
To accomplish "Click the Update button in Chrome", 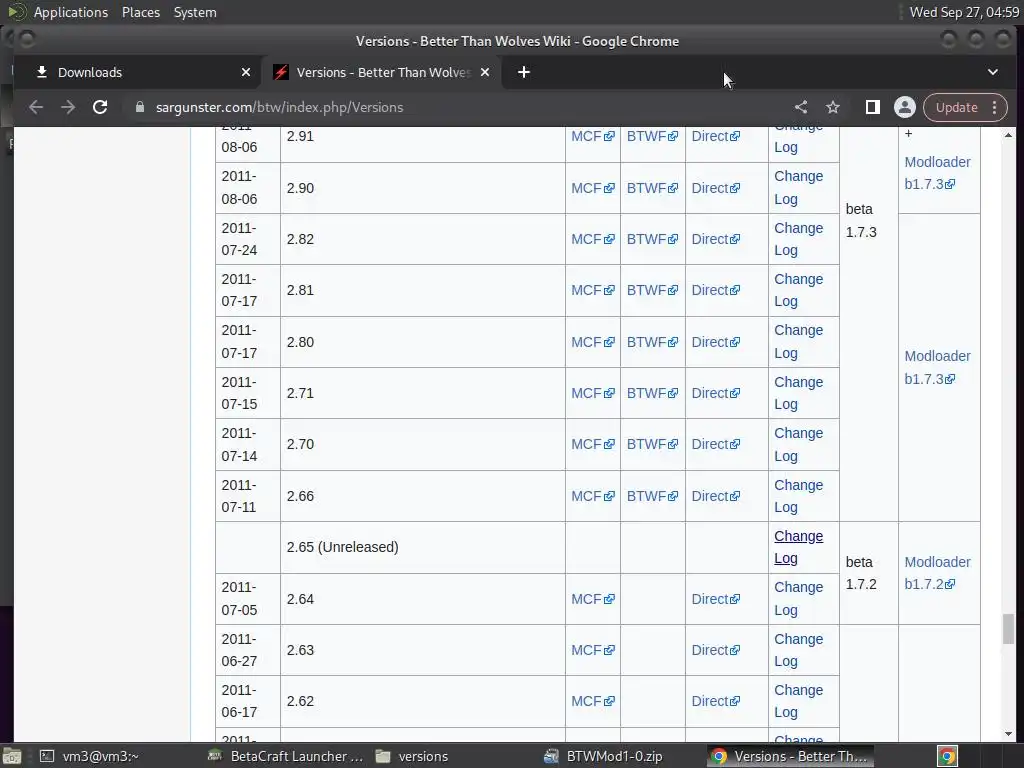I will (957, 107).
